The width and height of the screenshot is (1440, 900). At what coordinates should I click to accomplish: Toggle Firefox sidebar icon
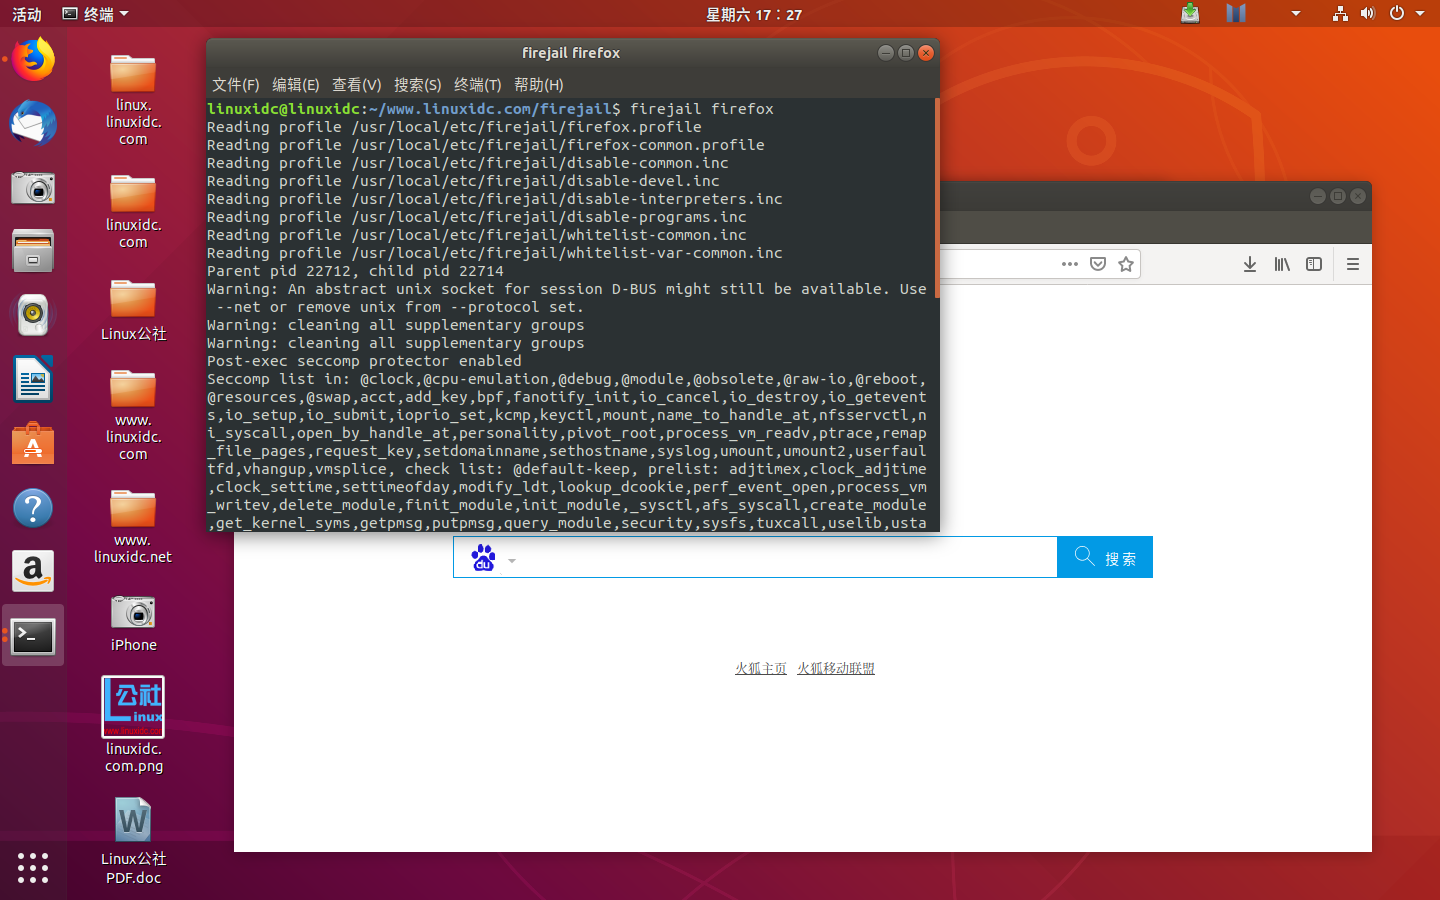1314,264
